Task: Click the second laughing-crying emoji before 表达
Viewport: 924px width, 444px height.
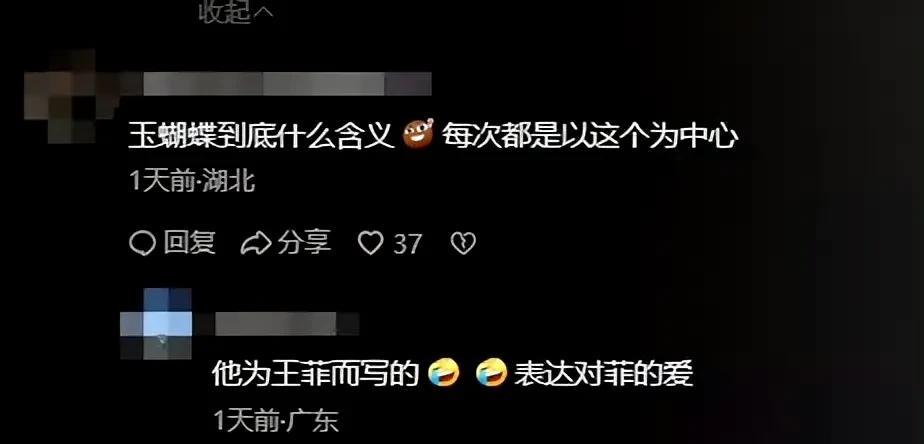Action: 491,373
